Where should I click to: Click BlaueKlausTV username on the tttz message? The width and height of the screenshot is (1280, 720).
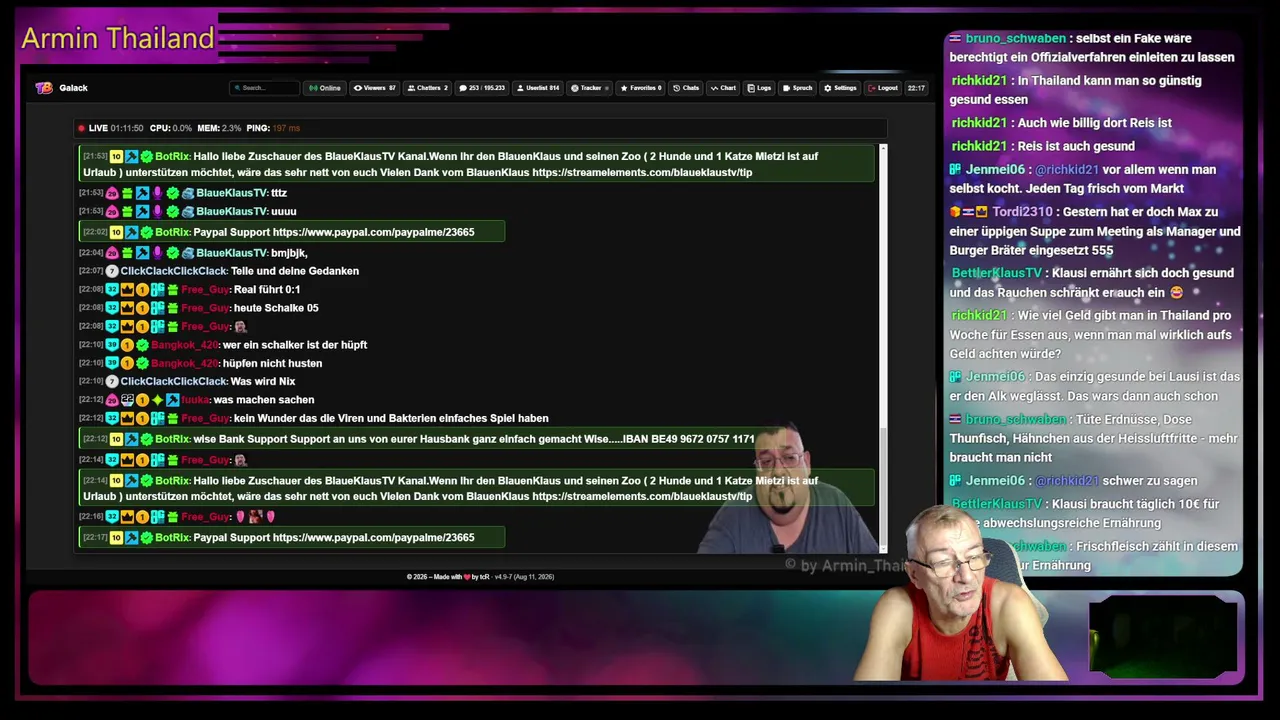pyautogui.click(x=232, y=193)
